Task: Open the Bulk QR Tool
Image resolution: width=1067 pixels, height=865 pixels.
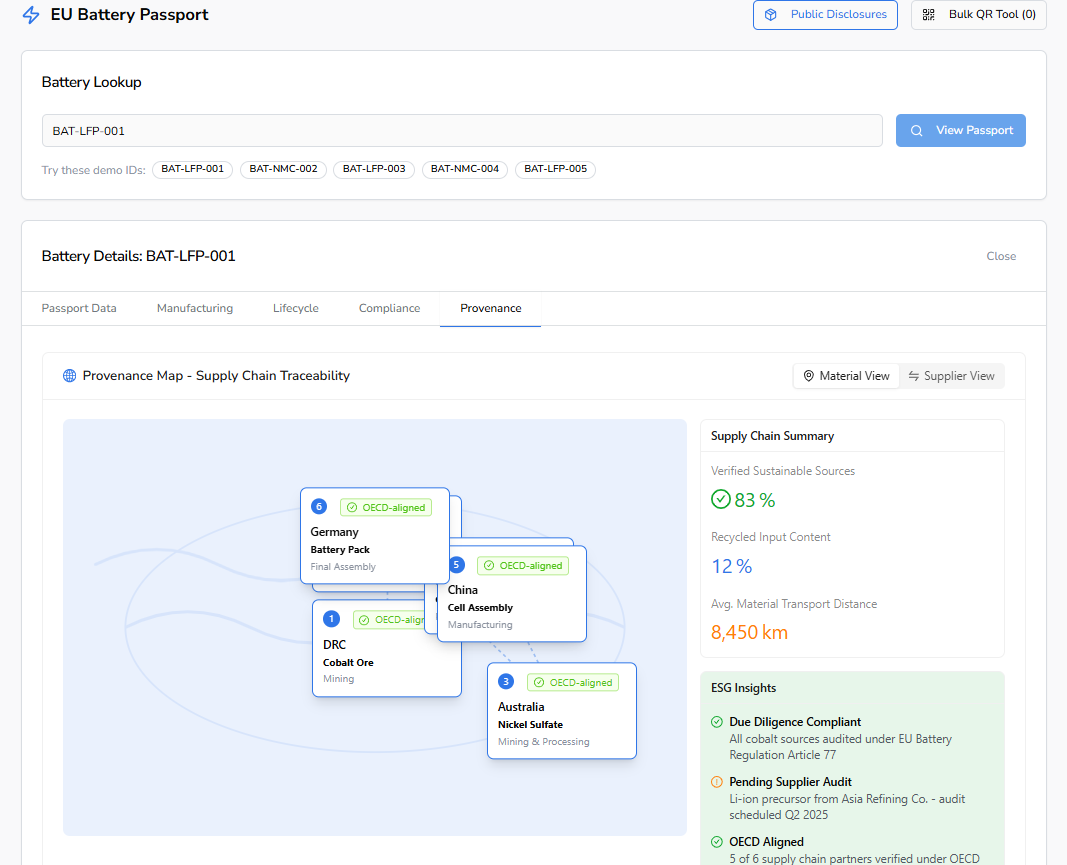Action: pos(979,15)
